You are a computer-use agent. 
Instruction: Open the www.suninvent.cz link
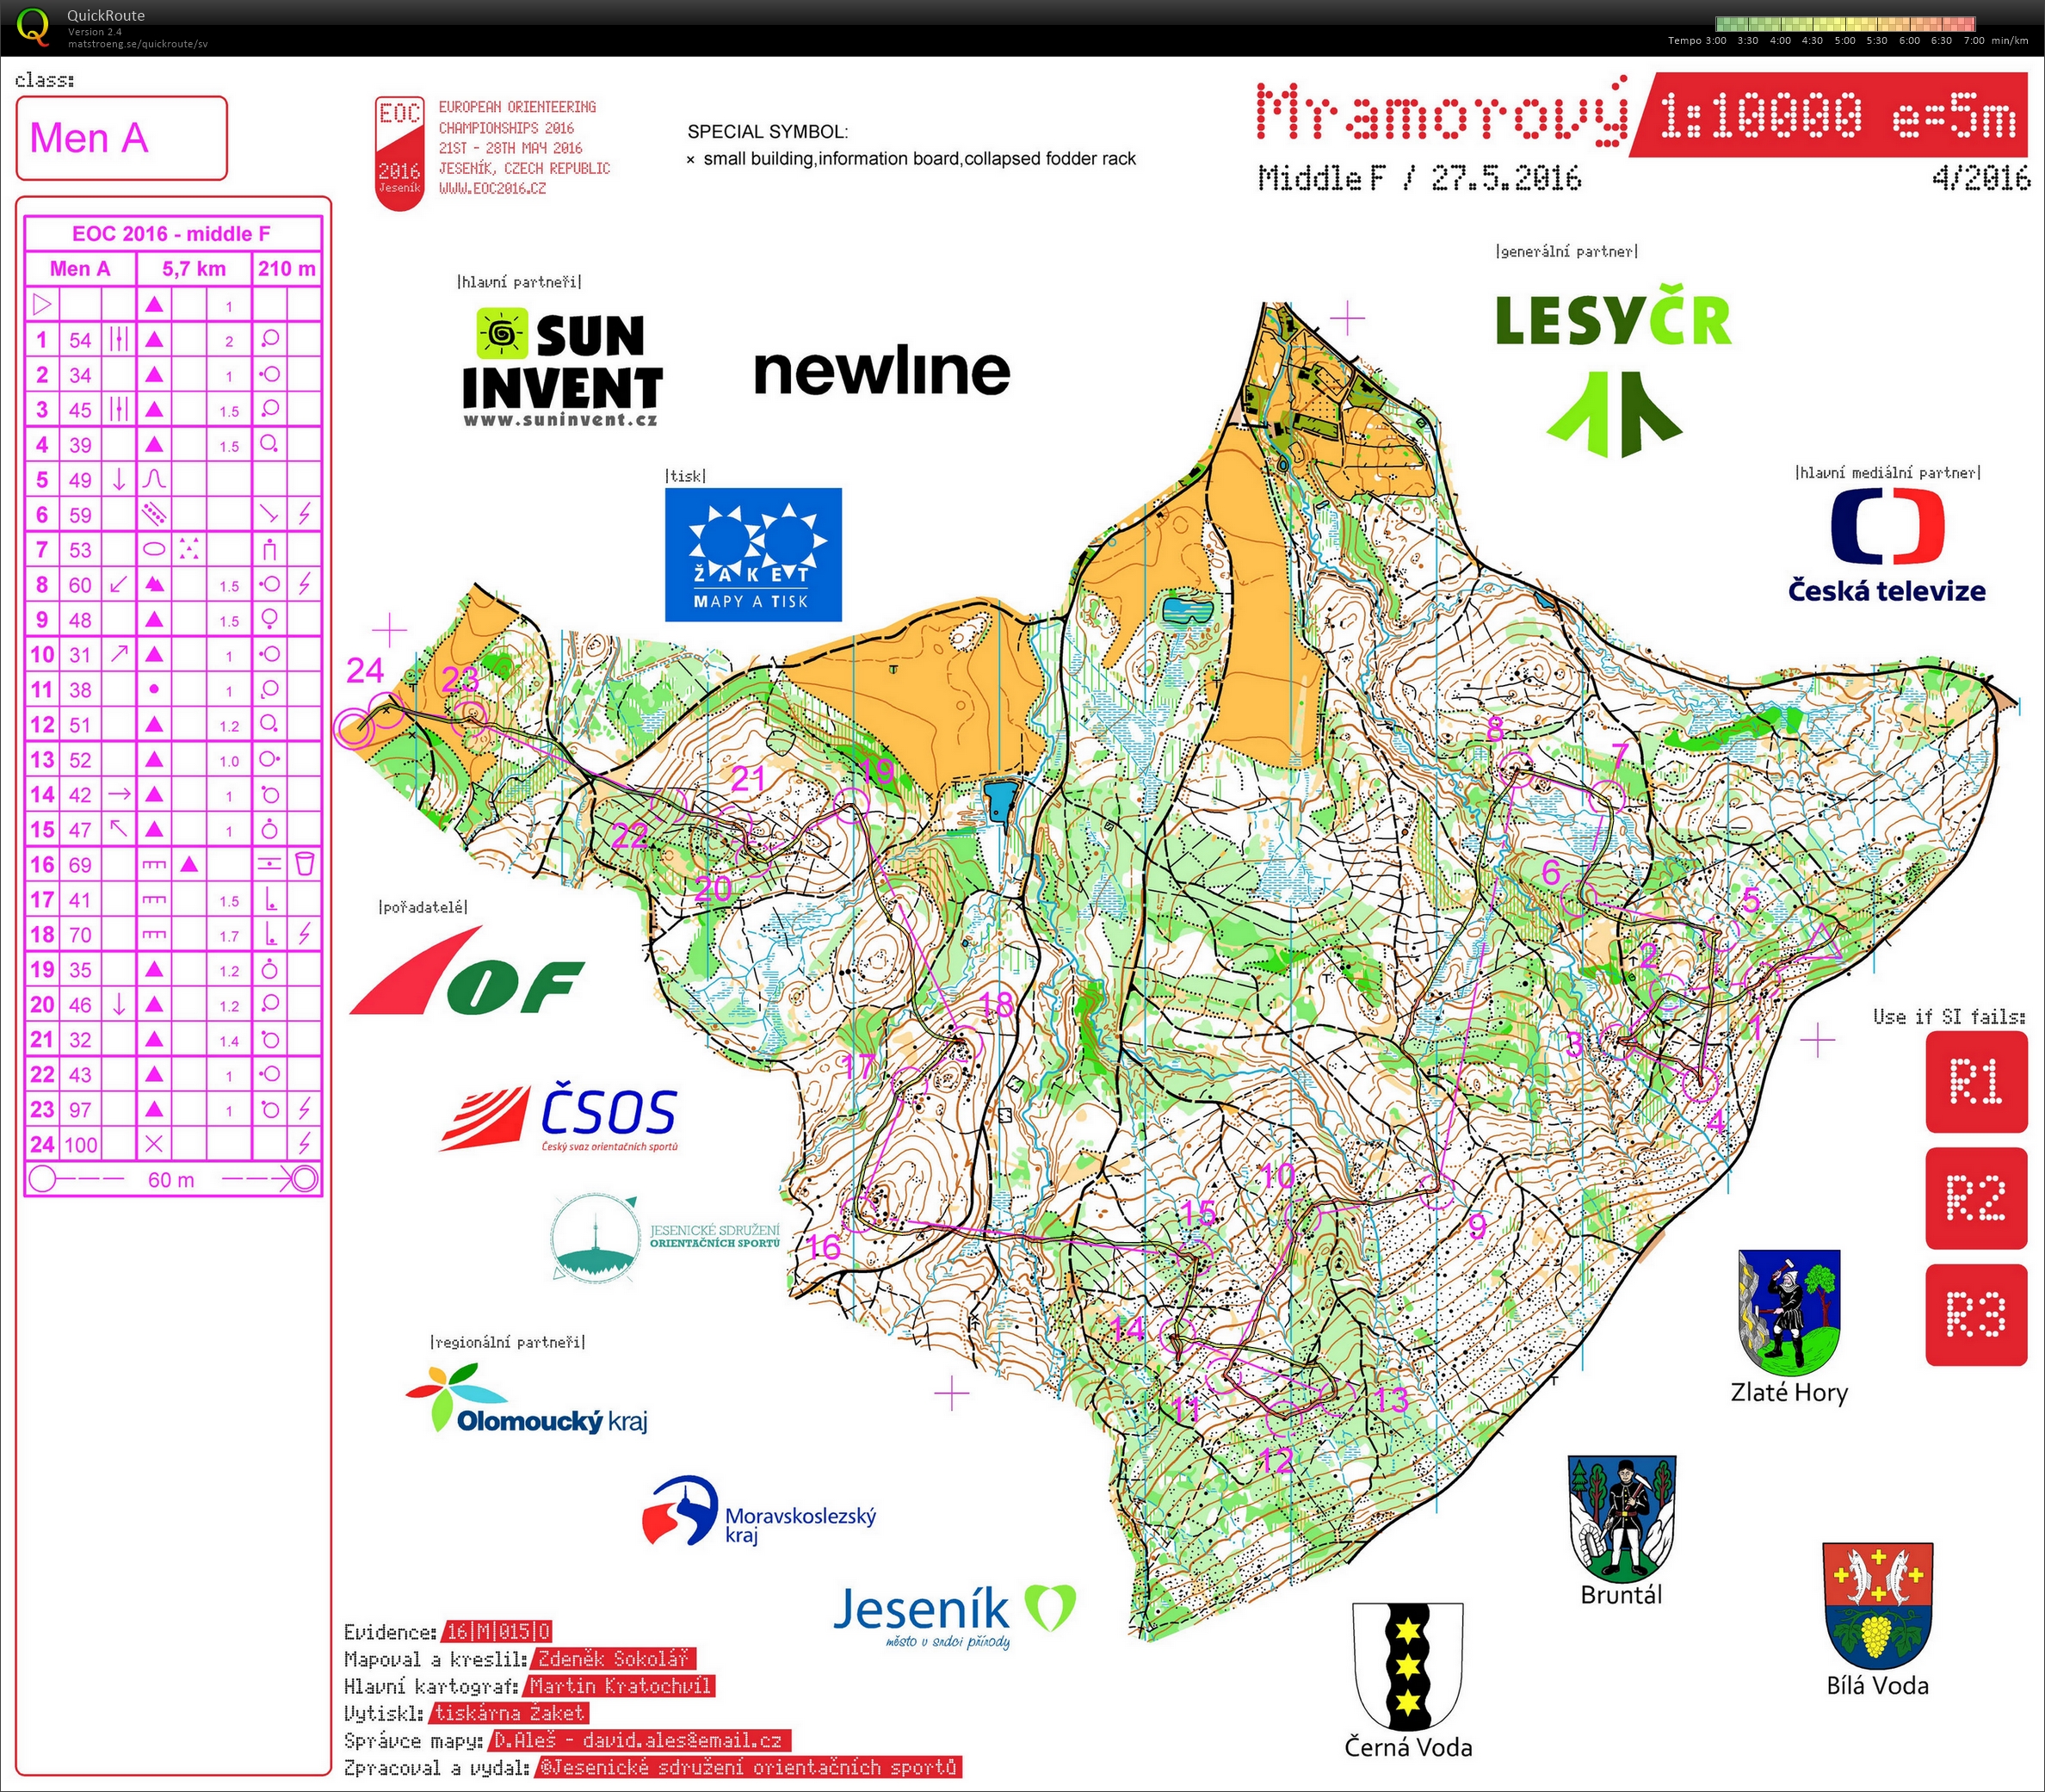[x=560, y=420]
